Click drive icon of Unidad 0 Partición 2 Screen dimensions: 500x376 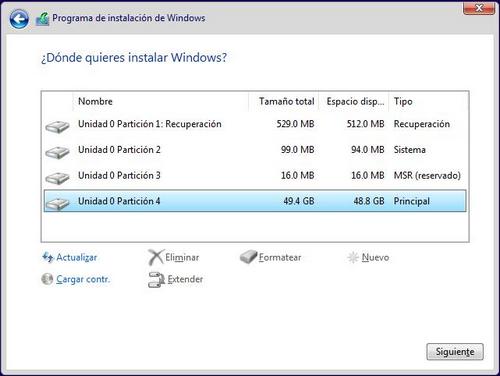(57, 153)
